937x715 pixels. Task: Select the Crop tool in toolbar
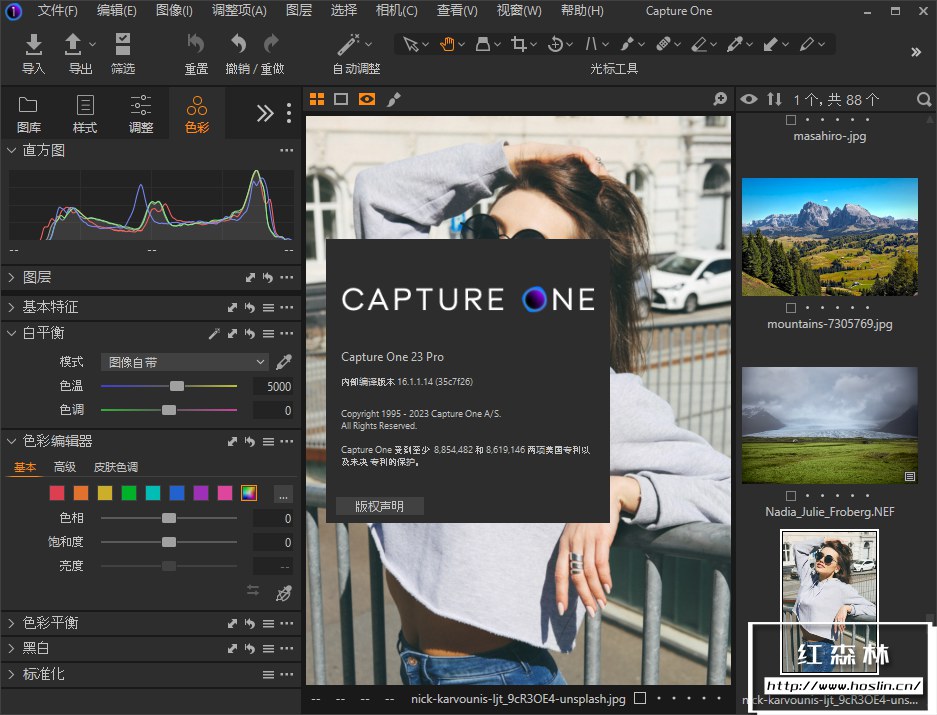(x=518, y=44)
